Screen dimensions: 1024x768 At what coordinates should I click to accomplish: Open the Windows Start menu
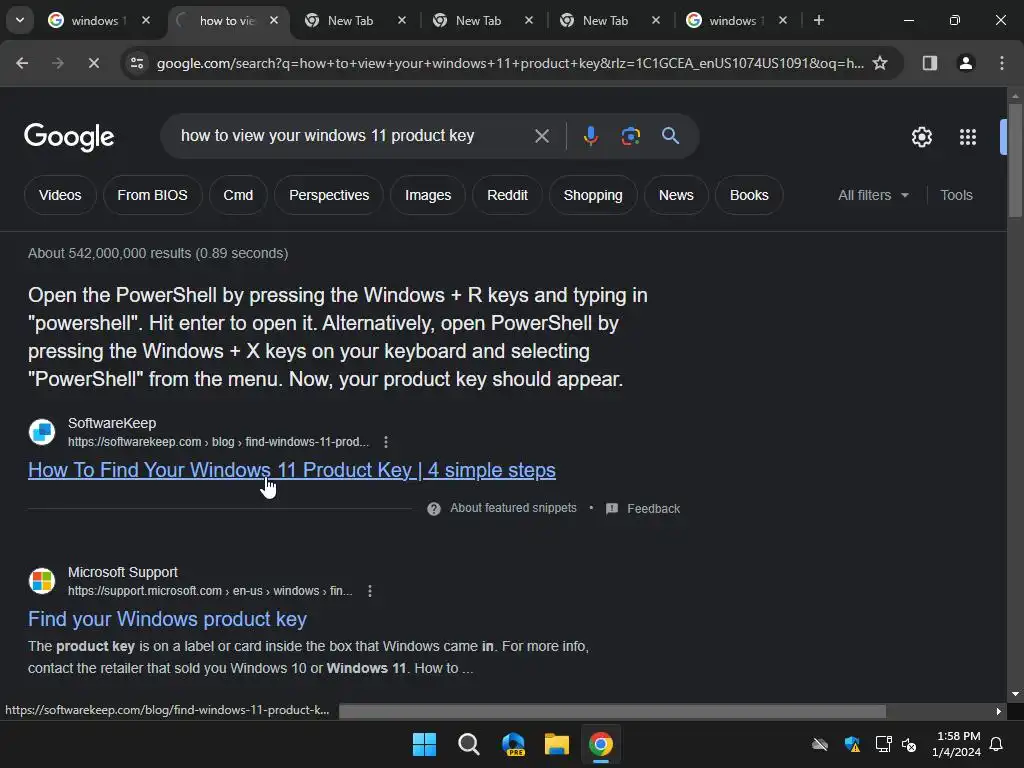(x=424, y=744)
